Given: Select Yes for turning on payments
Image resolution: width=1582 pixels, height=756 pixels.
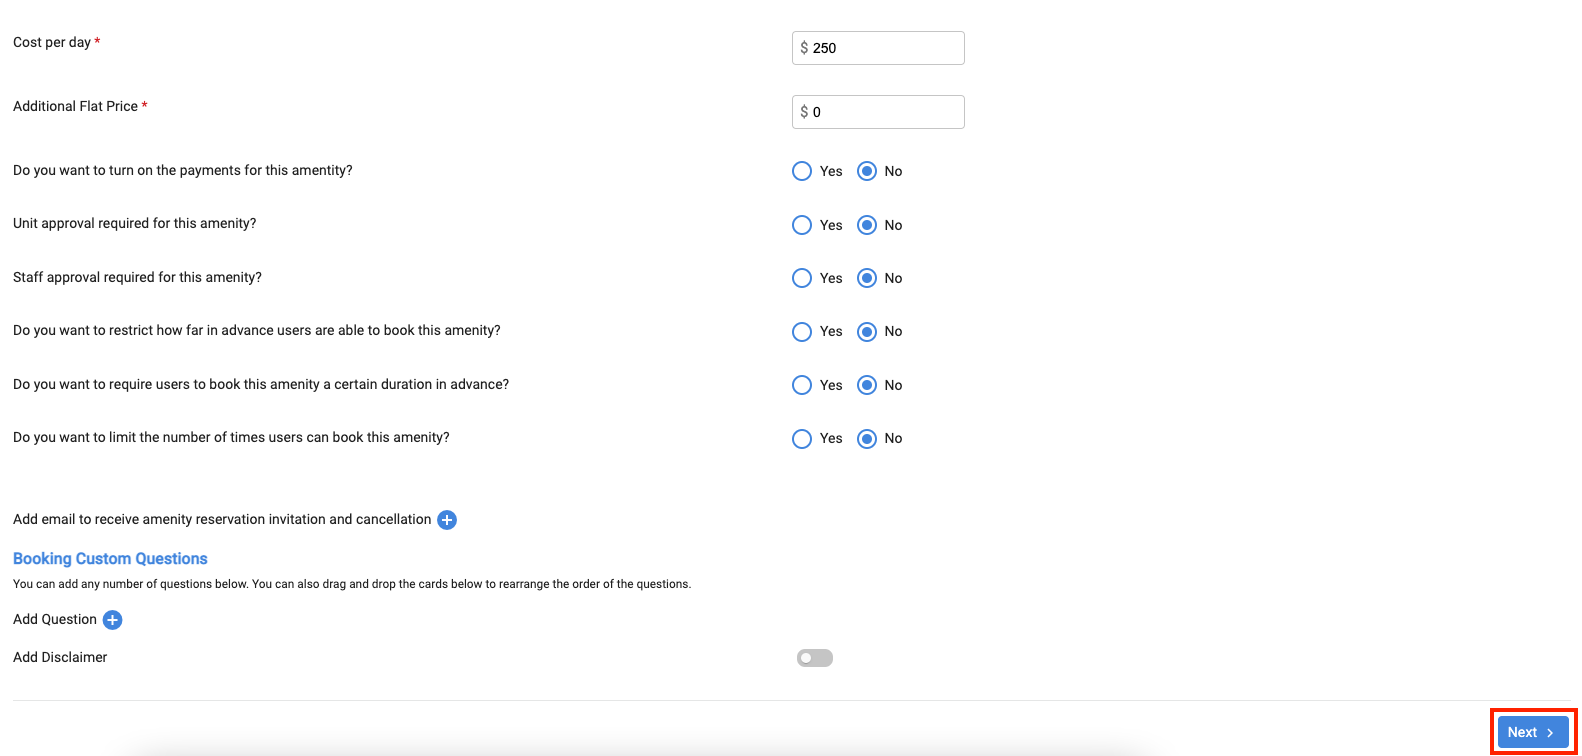Looking at the screenshot, I should tap(802, 171).
